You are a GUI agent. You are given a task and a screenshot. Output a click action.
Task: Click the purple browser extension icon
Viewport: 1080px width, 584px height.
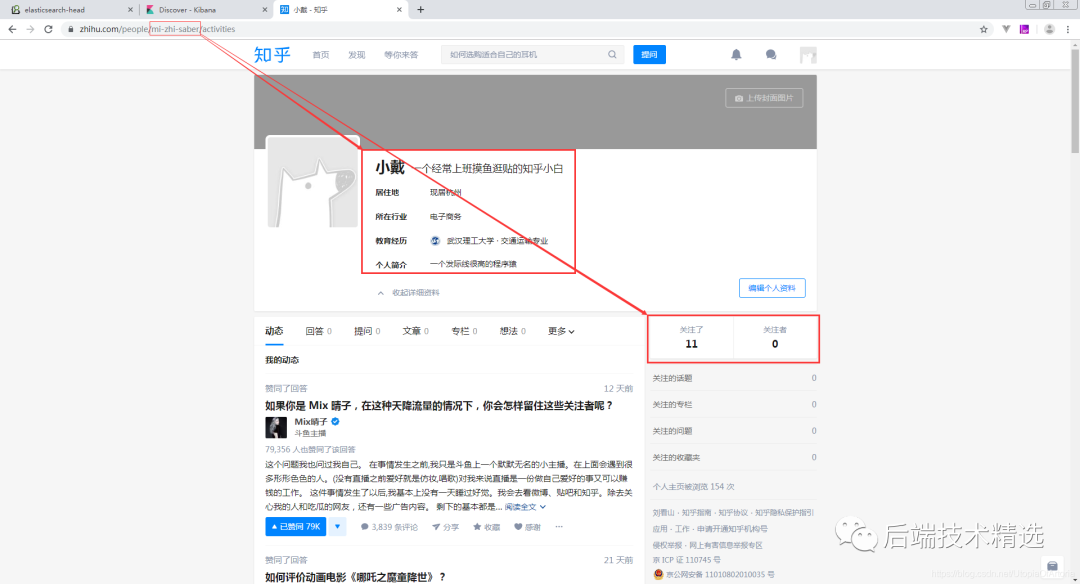1024,29
